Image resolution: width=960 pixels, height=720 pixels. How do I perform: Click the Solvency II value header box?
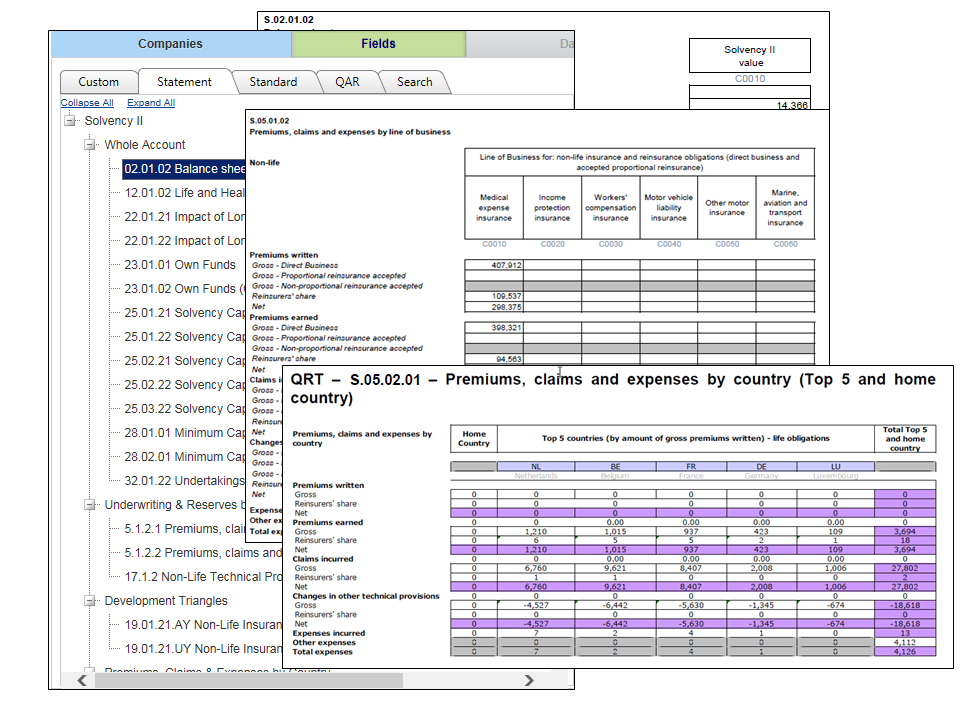[749, 56]
